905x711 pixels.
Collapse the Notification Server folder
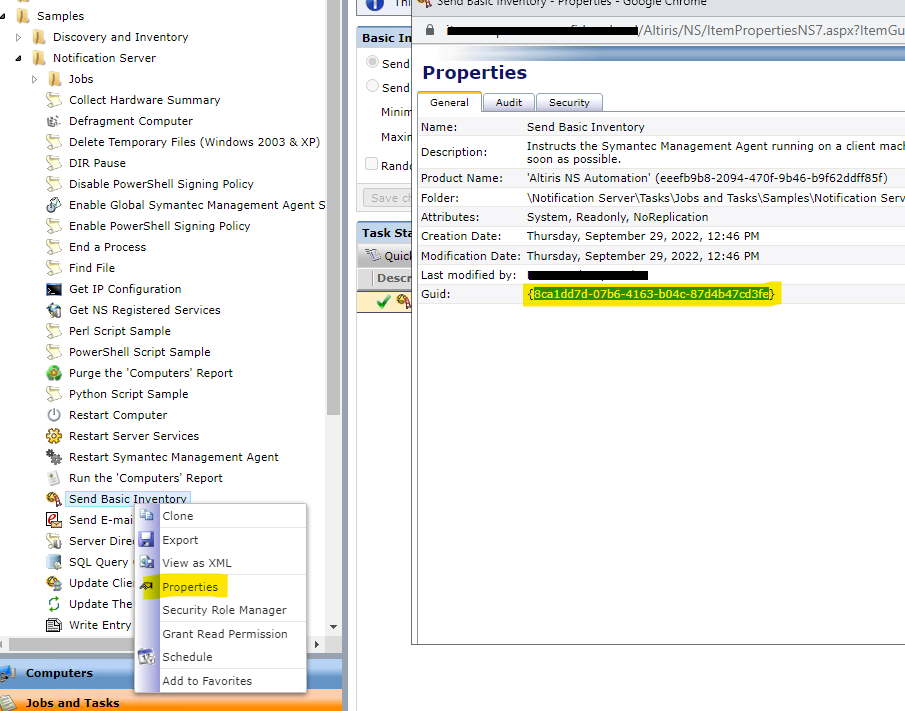tap(18, 58)
